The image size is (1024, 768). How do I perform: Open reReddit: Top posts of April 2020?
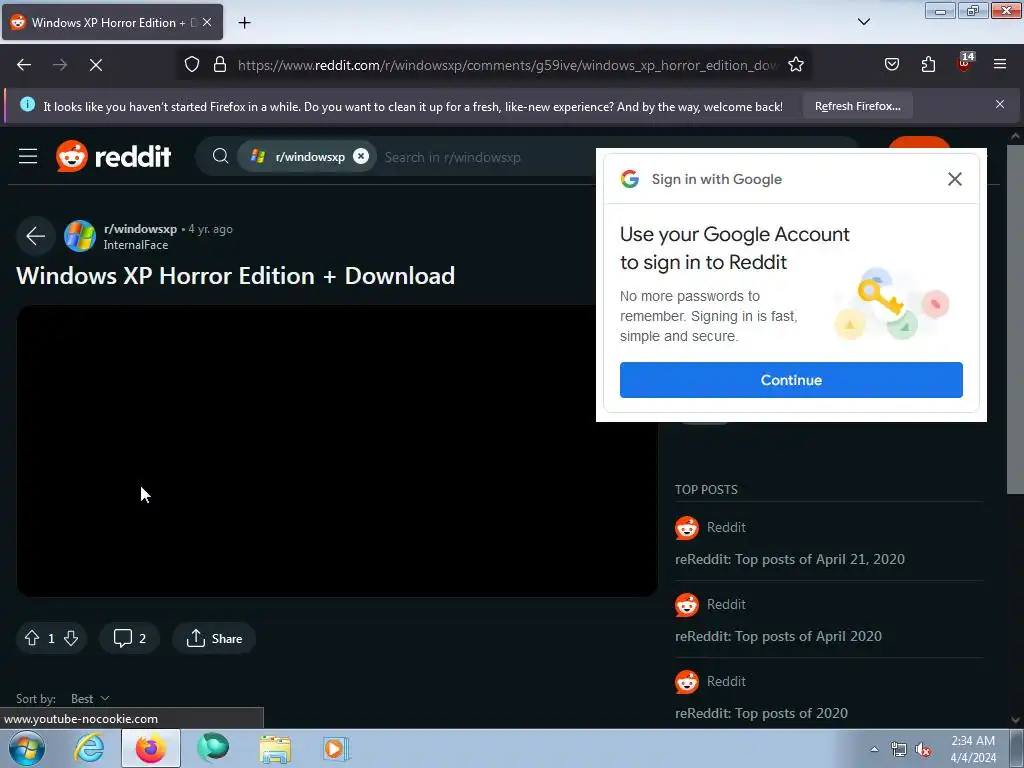pos(778,637)
